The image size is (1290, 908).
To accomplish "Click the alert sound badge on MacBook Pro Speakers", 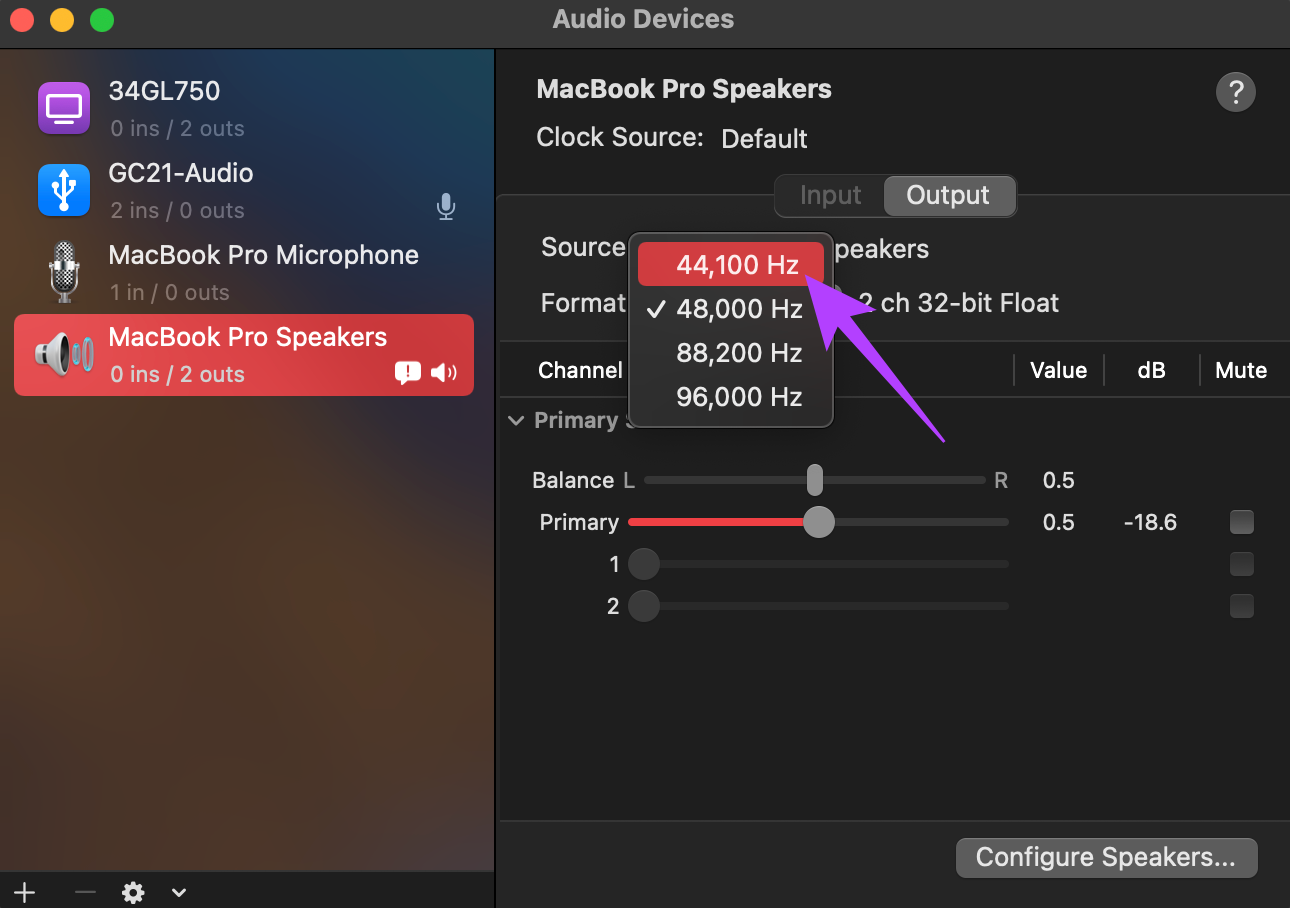I will pos(408,373).
